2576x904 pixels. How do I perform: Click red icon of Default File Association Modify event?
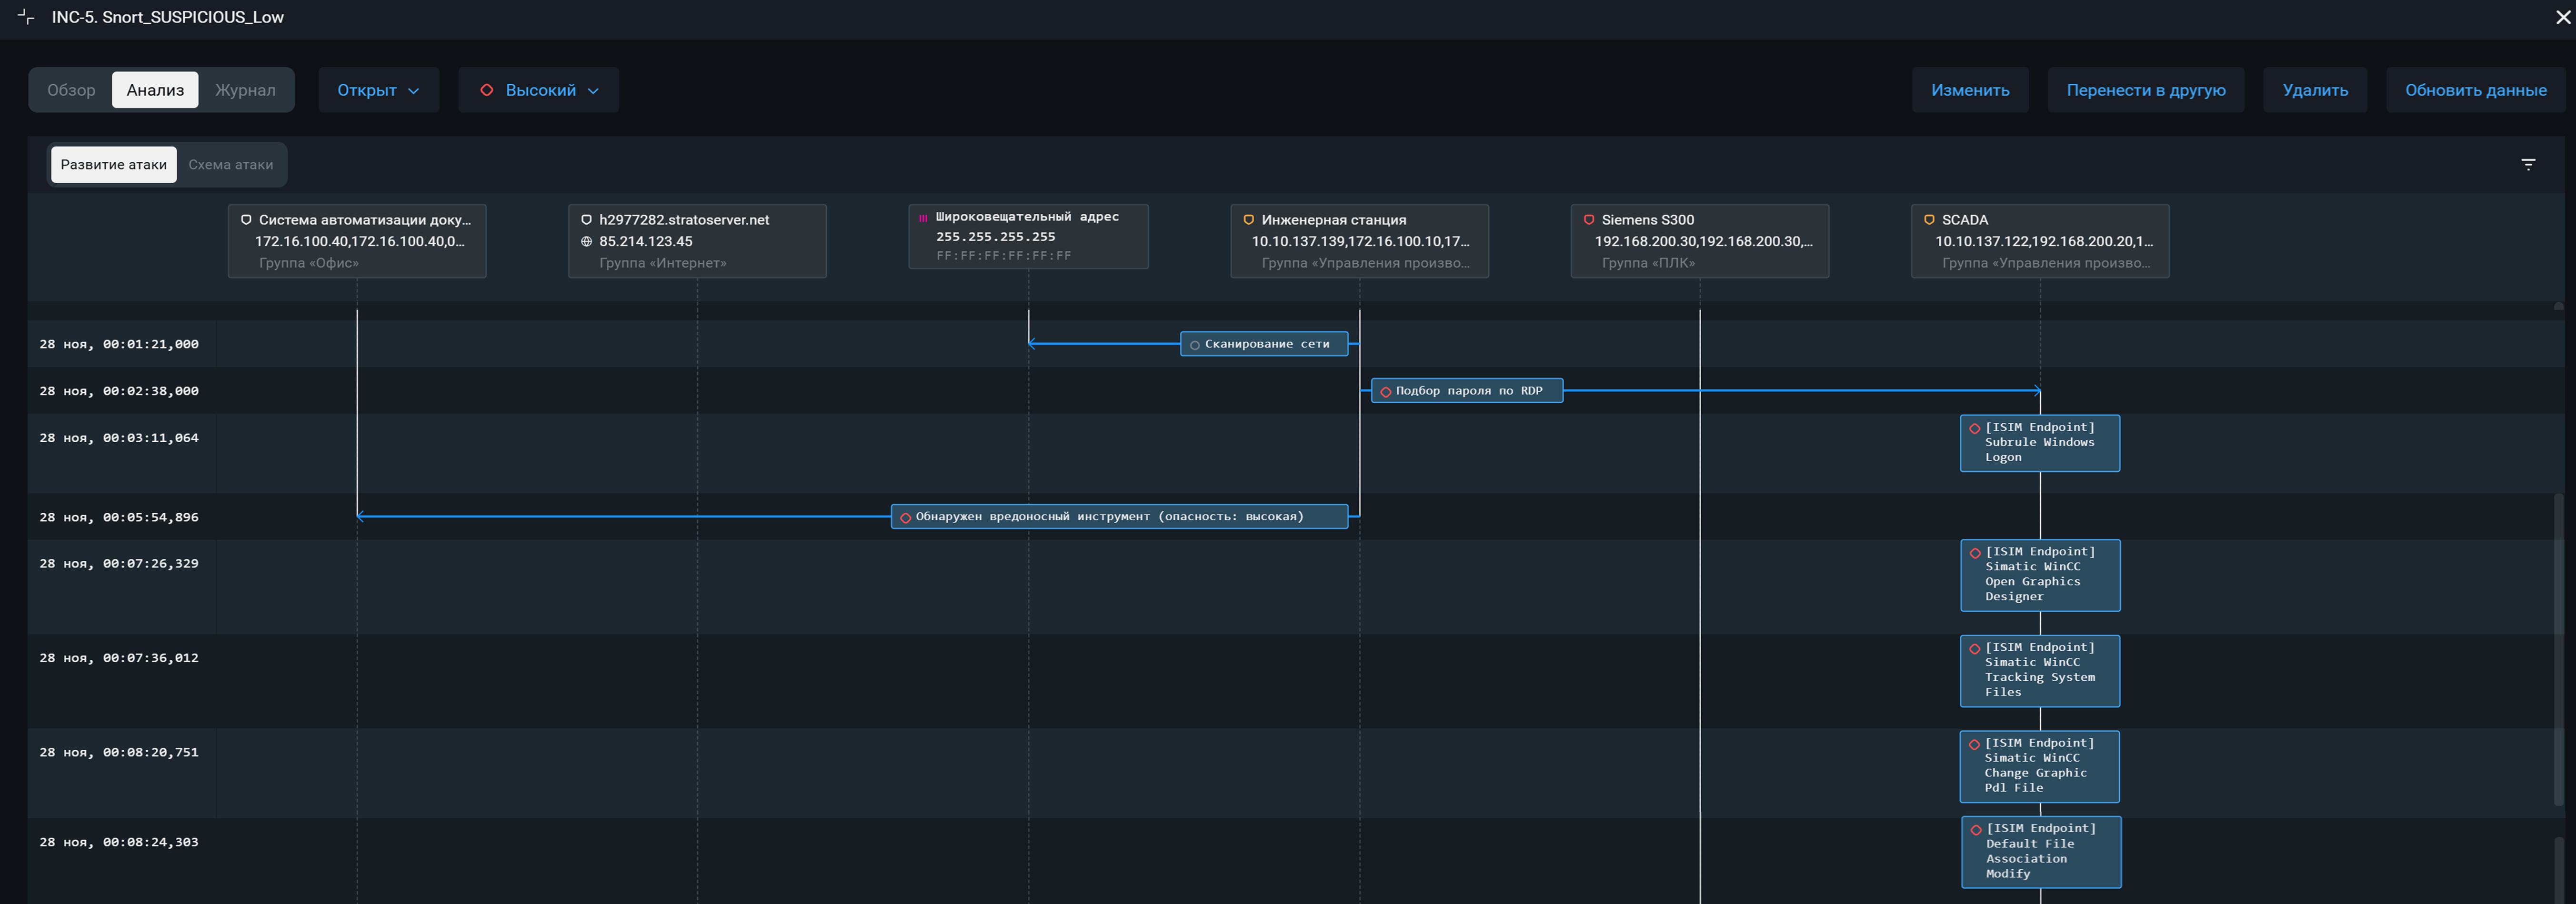[x=1975, y=830]
